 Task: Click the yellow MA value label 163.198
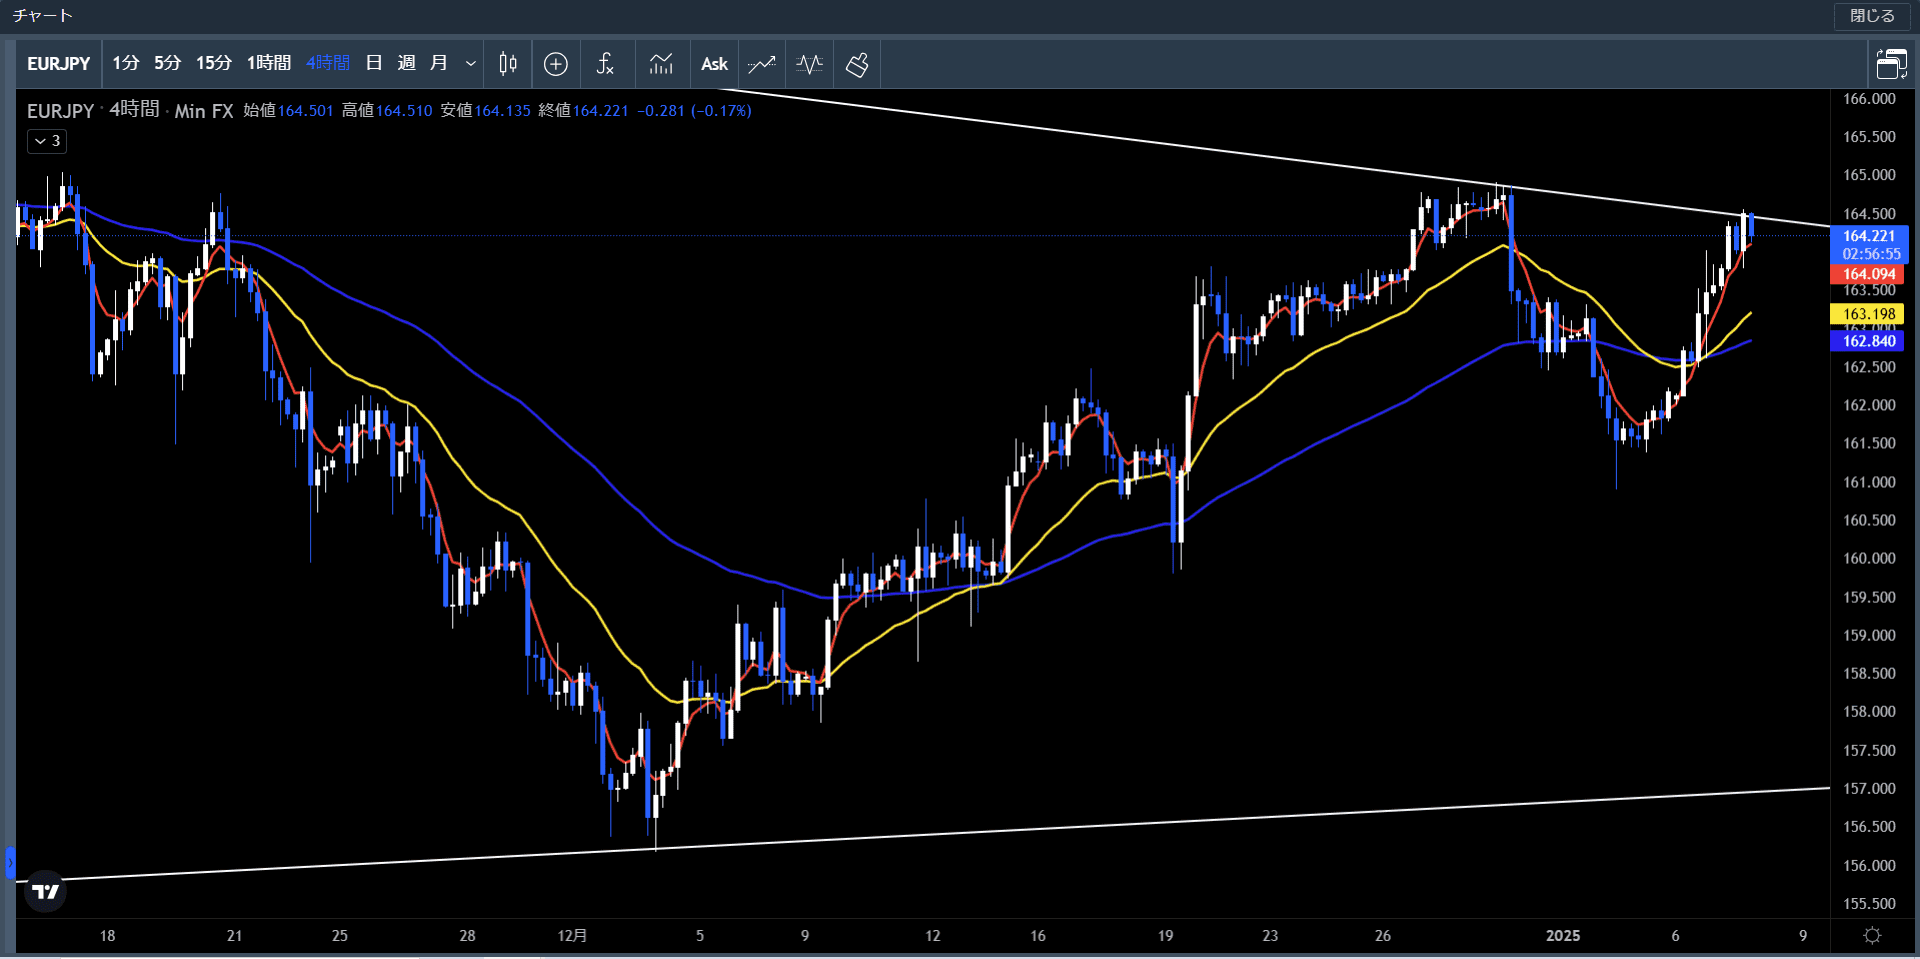pyautogui.click(x=1869, y=314)
